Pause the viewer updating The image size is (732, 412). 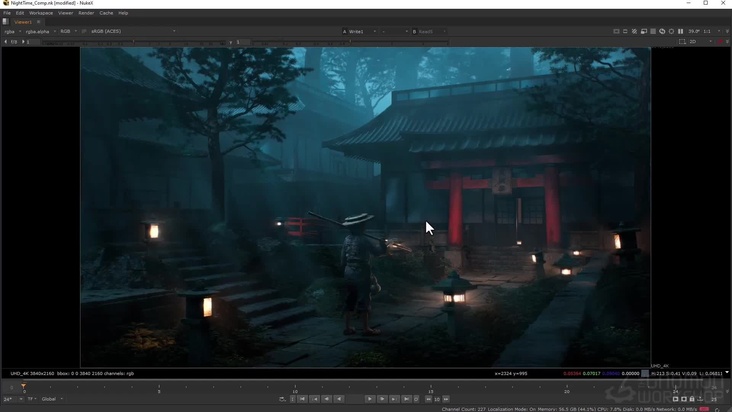pyautogui.click(x=681, y=31)
